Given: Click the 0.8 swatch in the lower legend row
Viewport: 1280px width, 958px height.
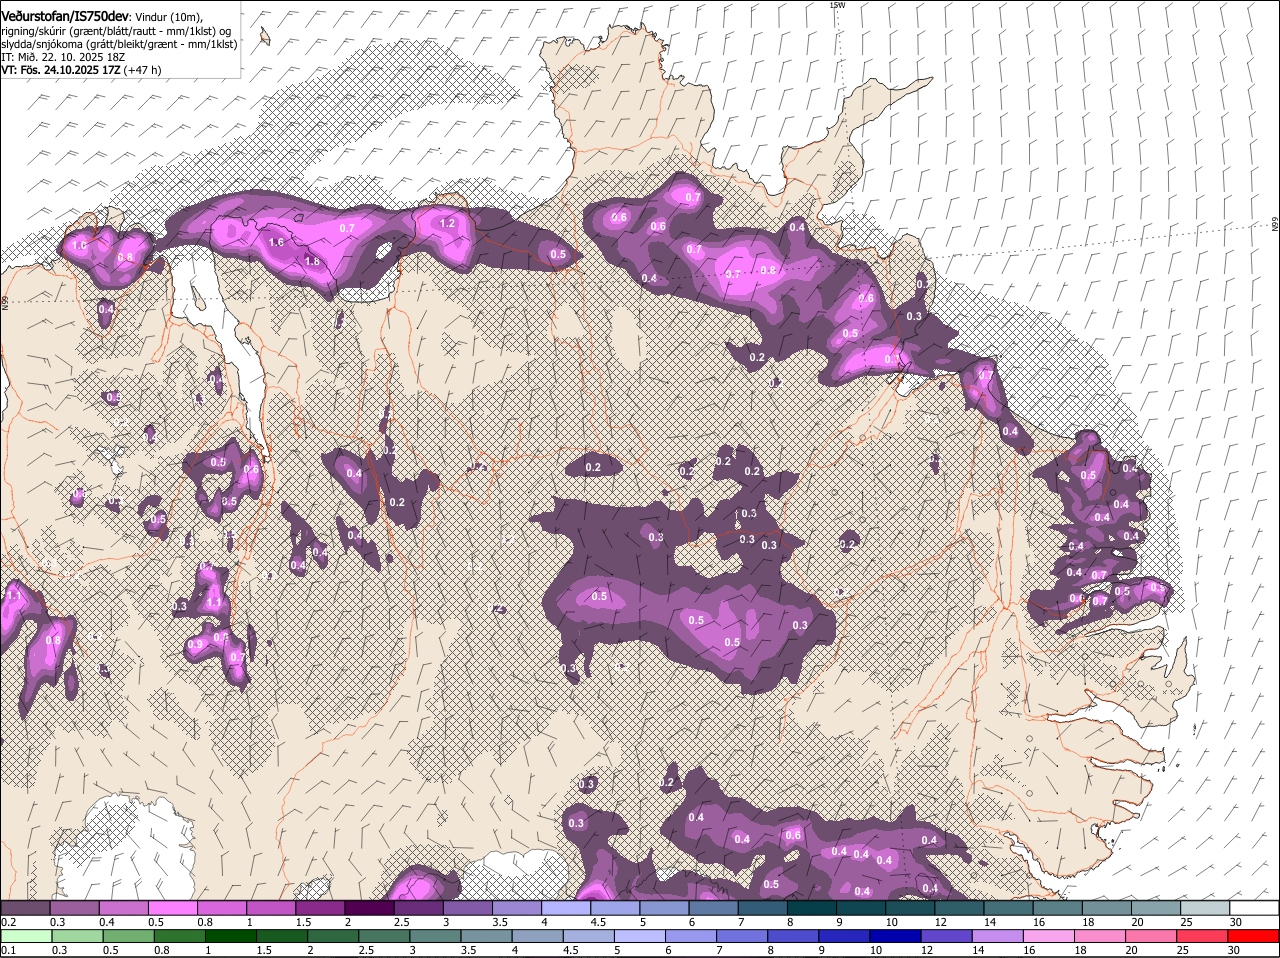Looking at the screenshot, I should pyautogui.click(x=179, y=936).
